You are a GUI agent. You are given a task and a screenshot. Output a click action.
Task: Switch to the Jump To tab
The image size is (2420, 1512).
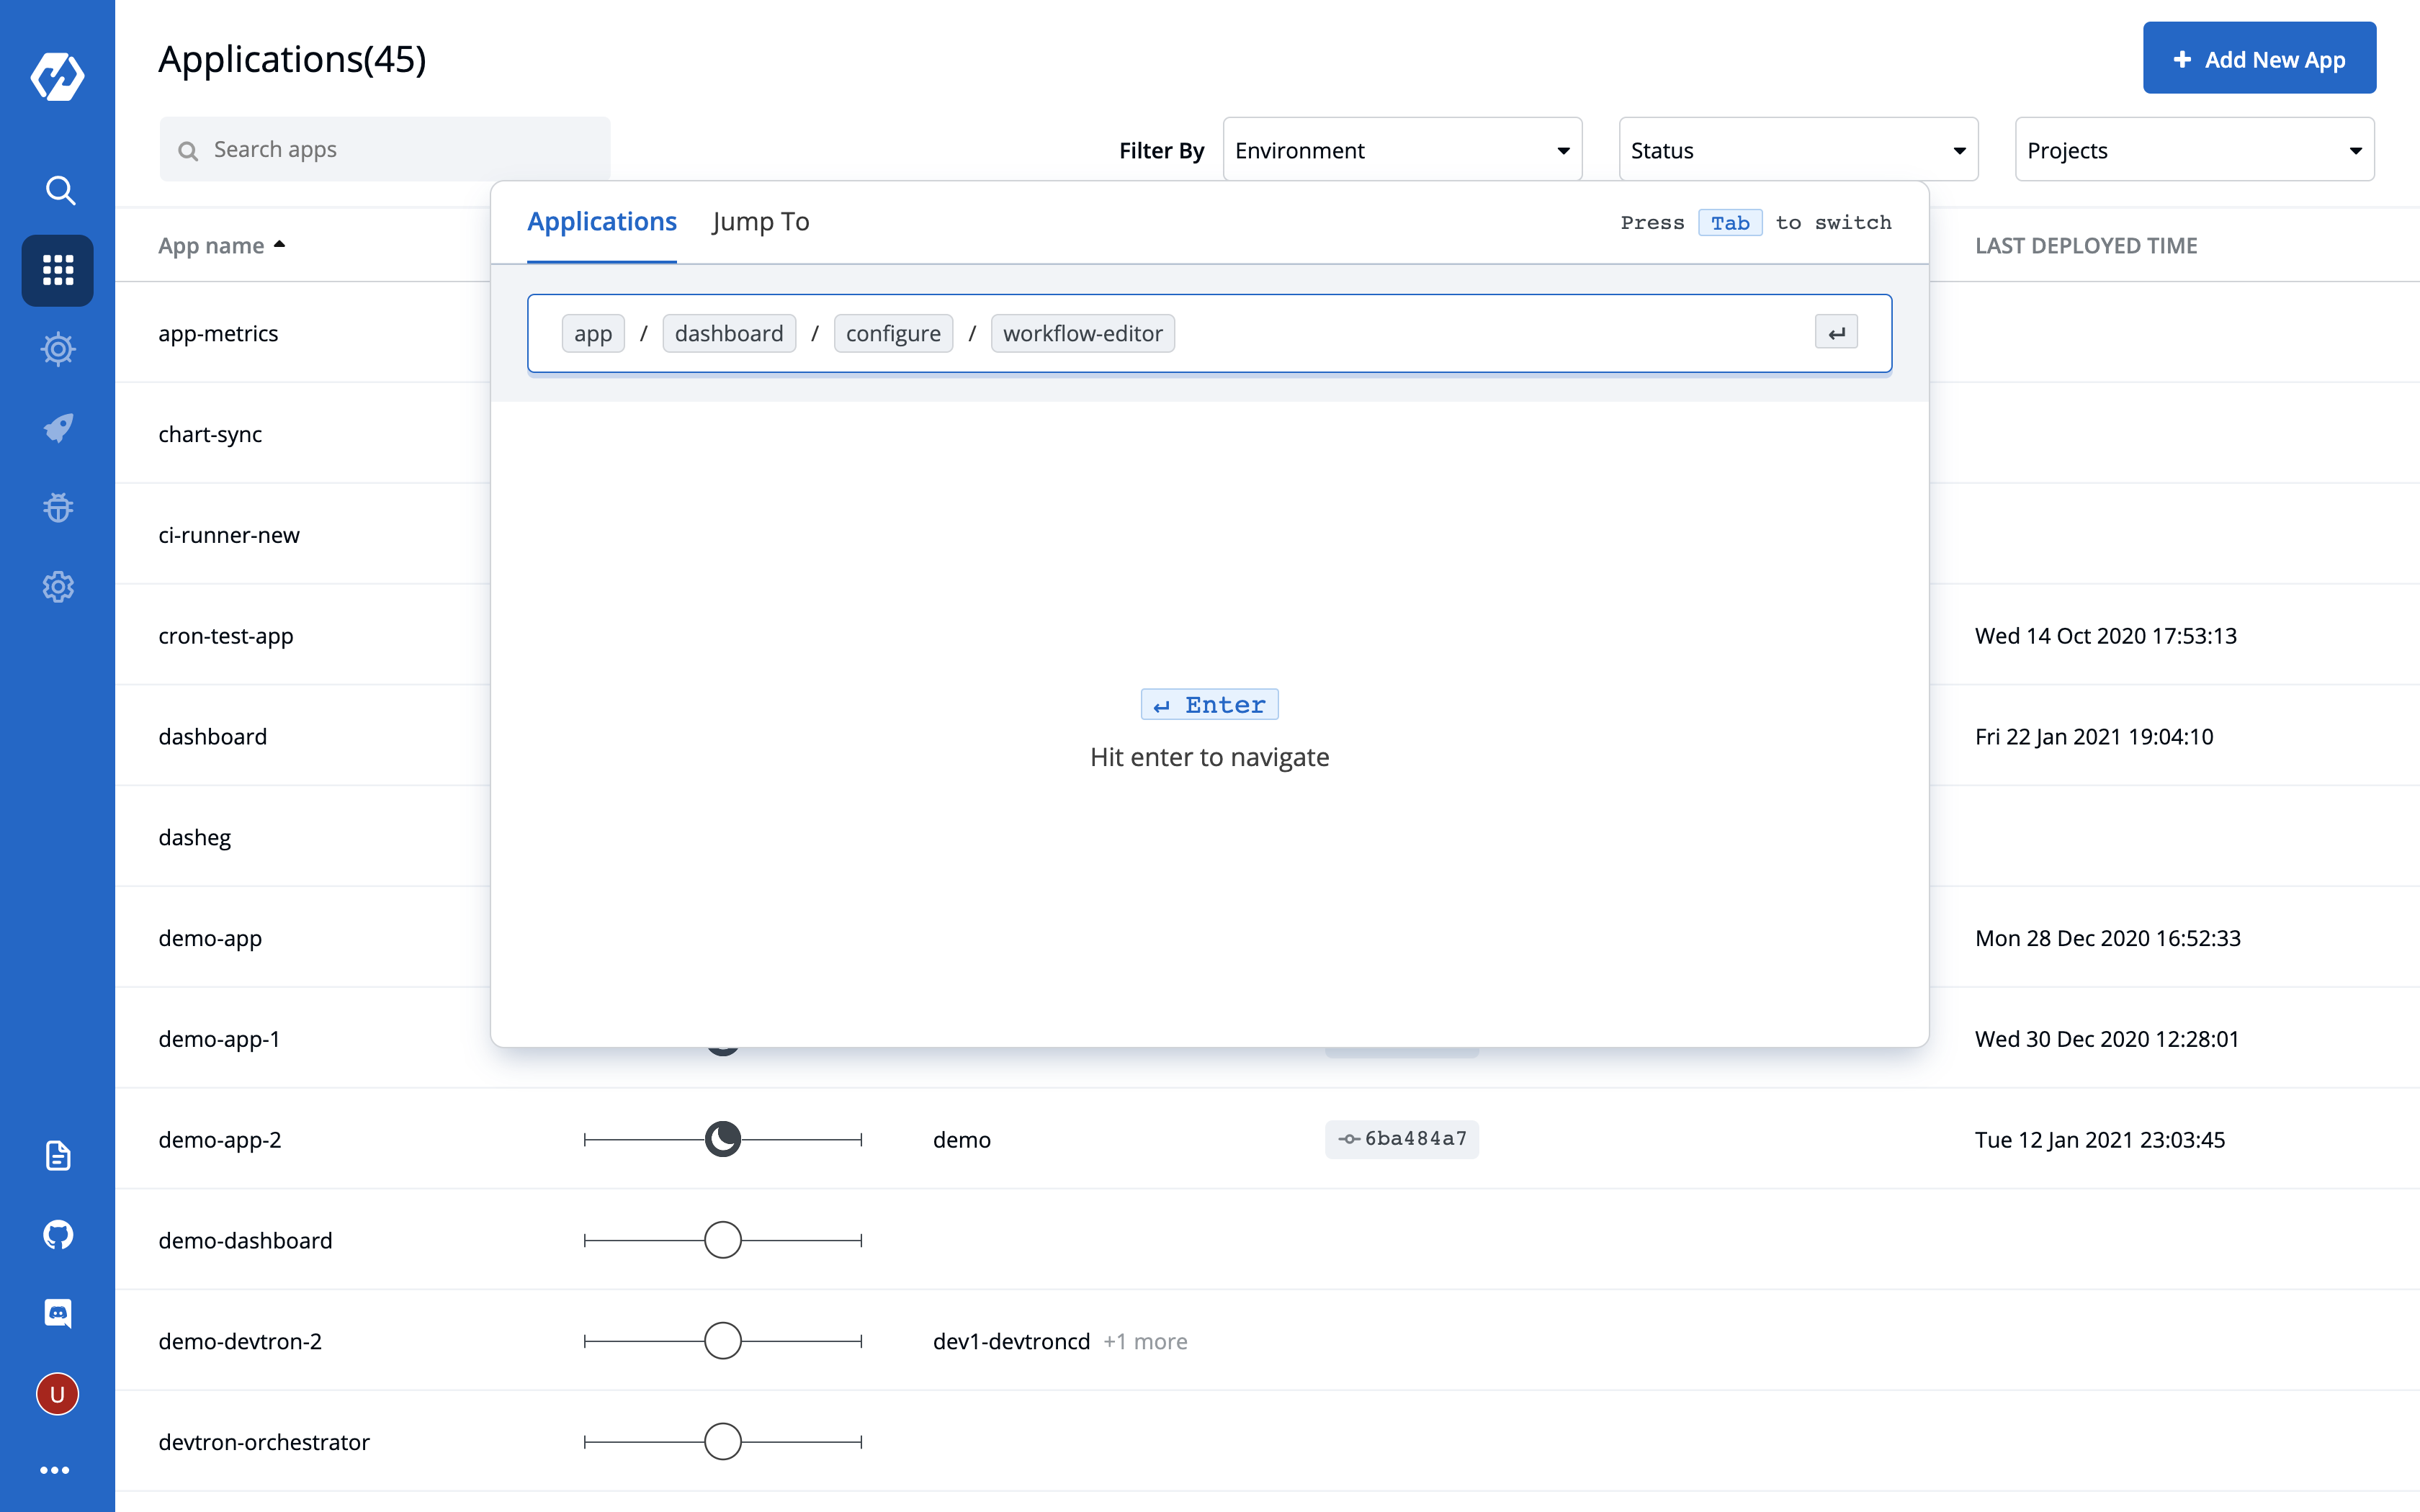coord(760,222)
